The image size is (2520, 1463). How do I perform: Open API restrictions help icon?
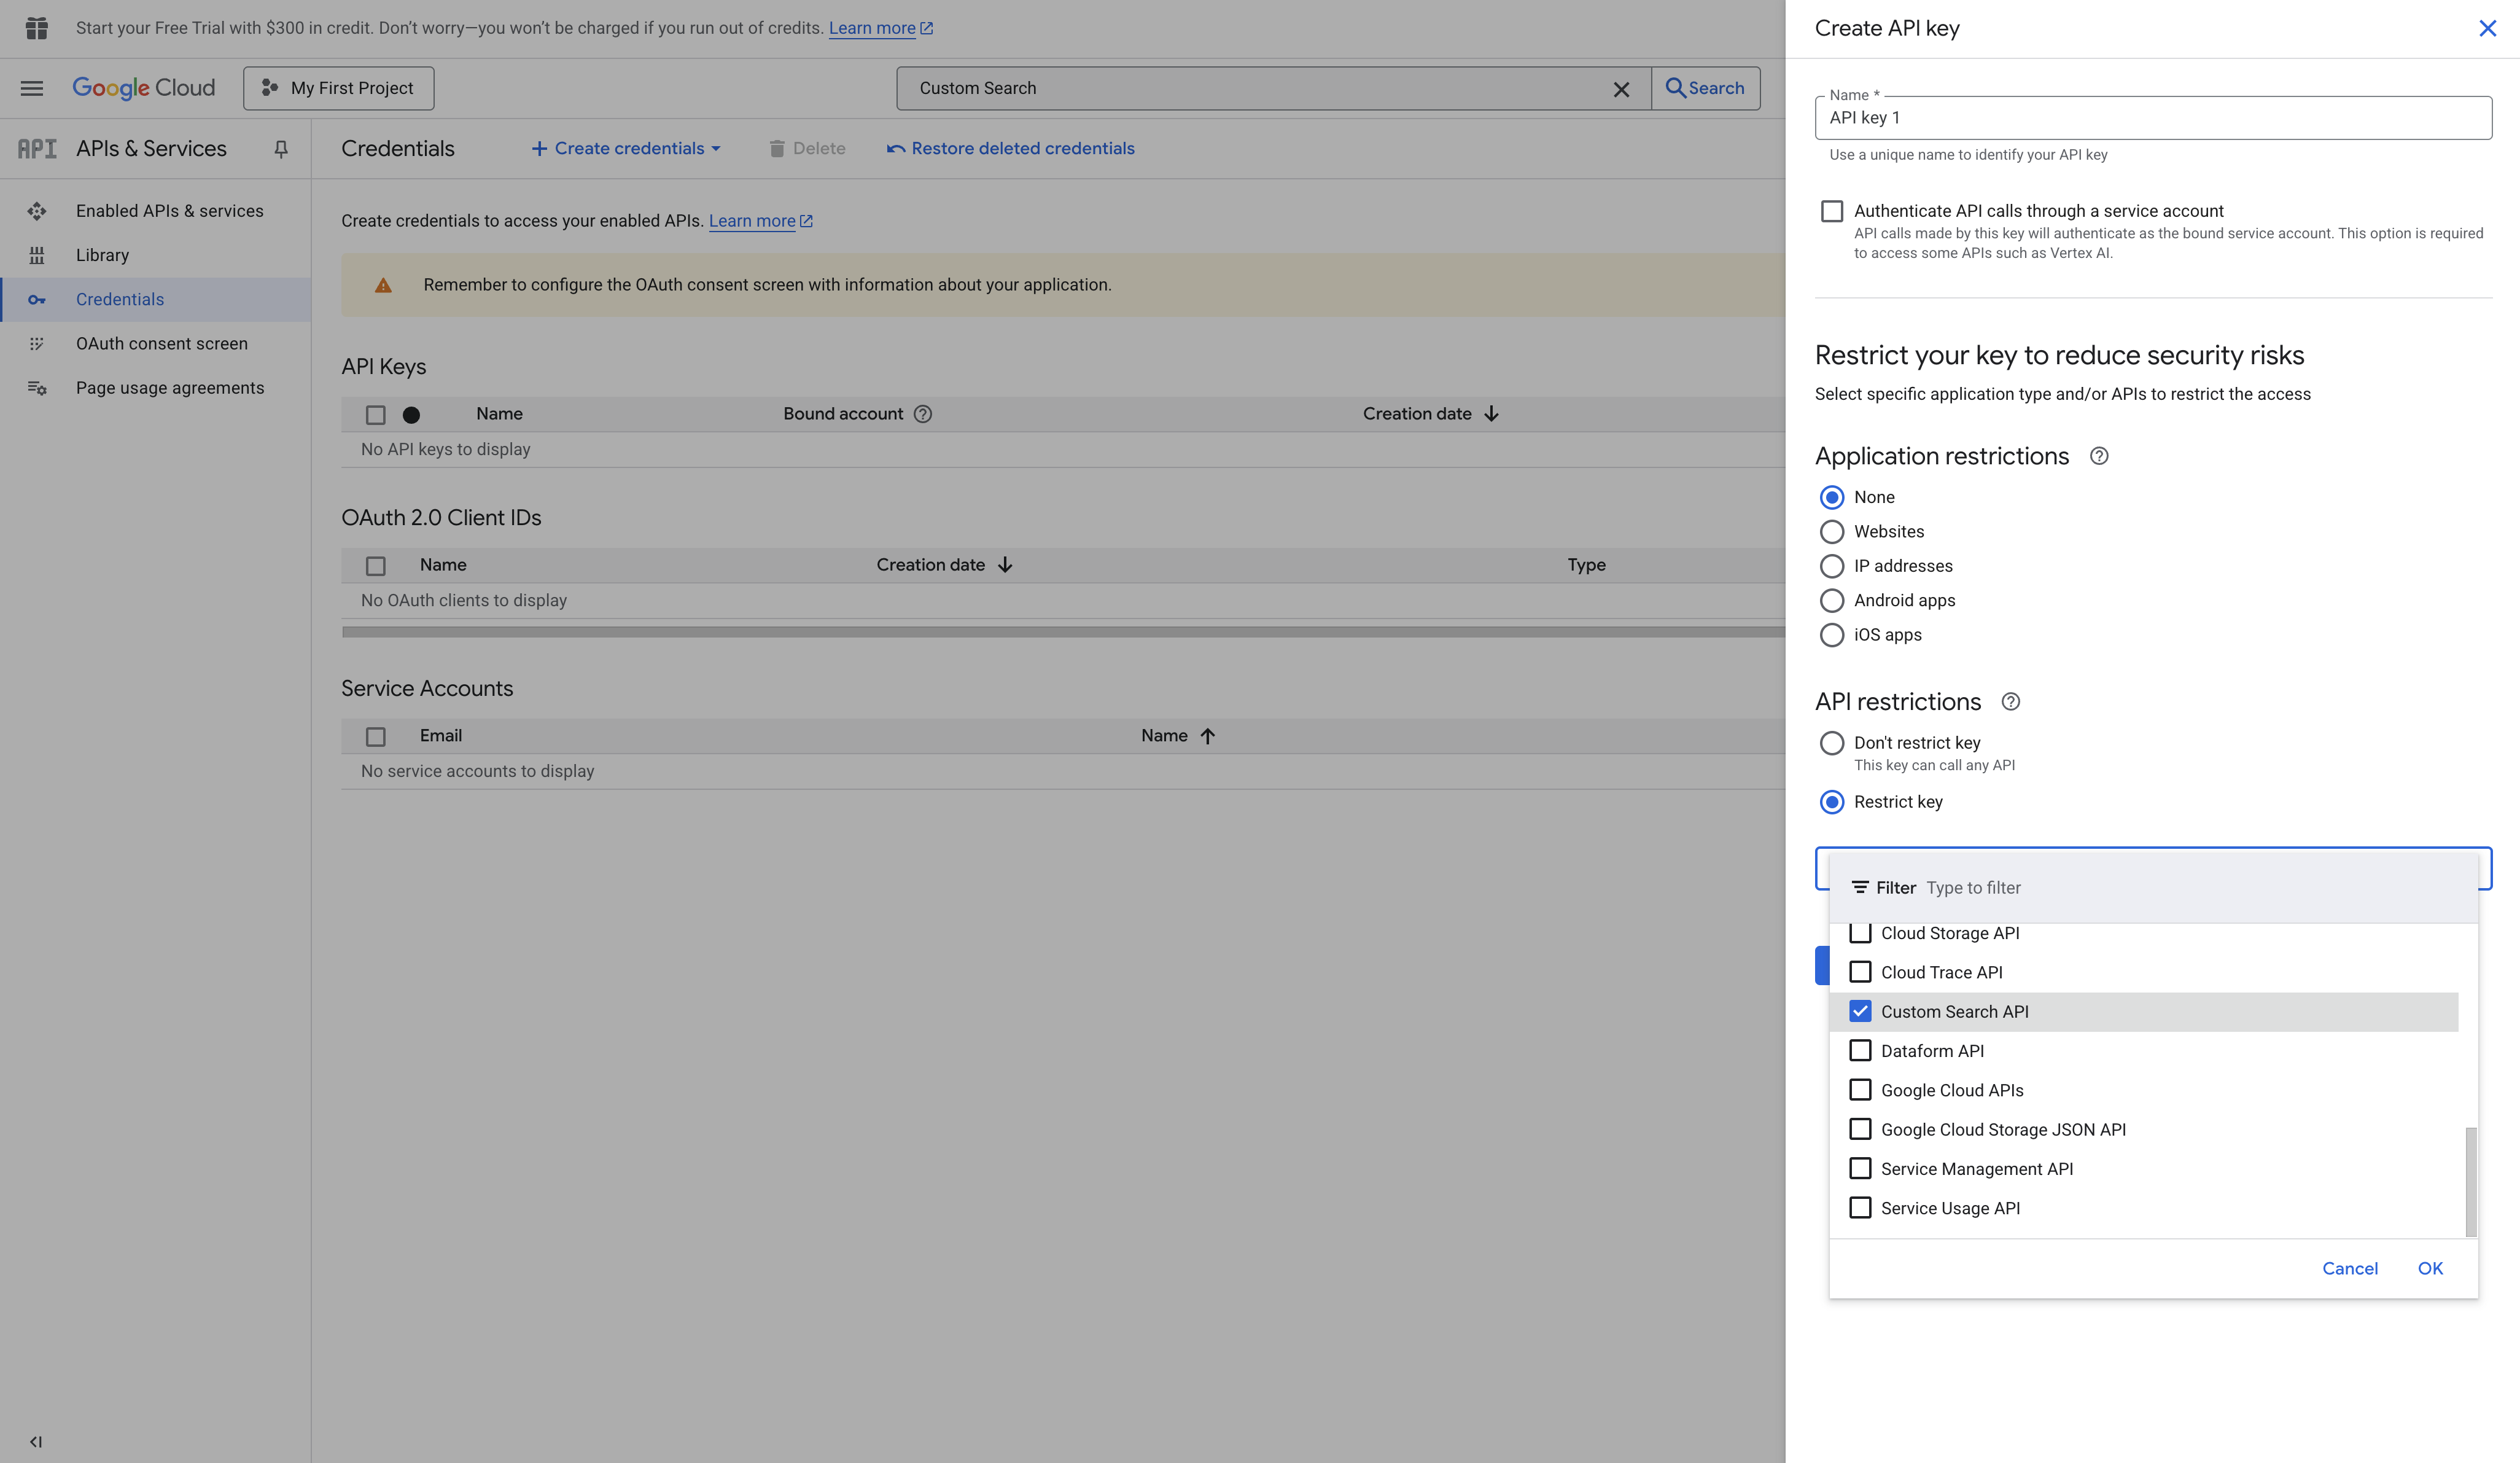click(x=2011, y=702)
